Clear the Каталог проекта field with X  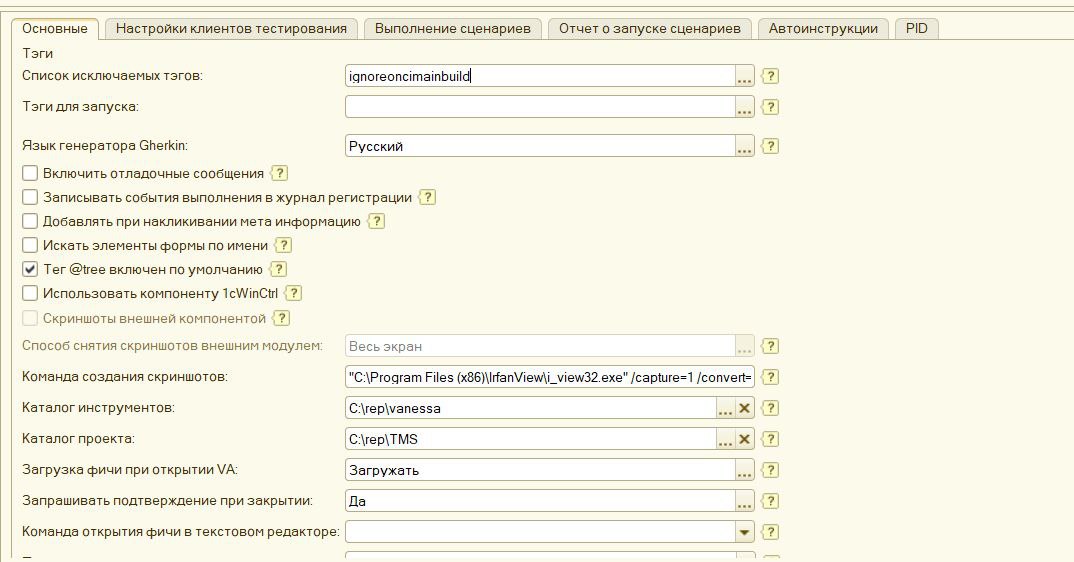click(745, 439)
